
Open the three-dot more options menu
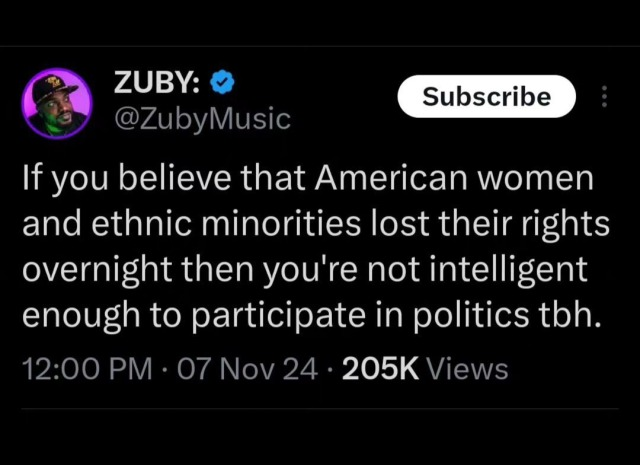(603, 97)
